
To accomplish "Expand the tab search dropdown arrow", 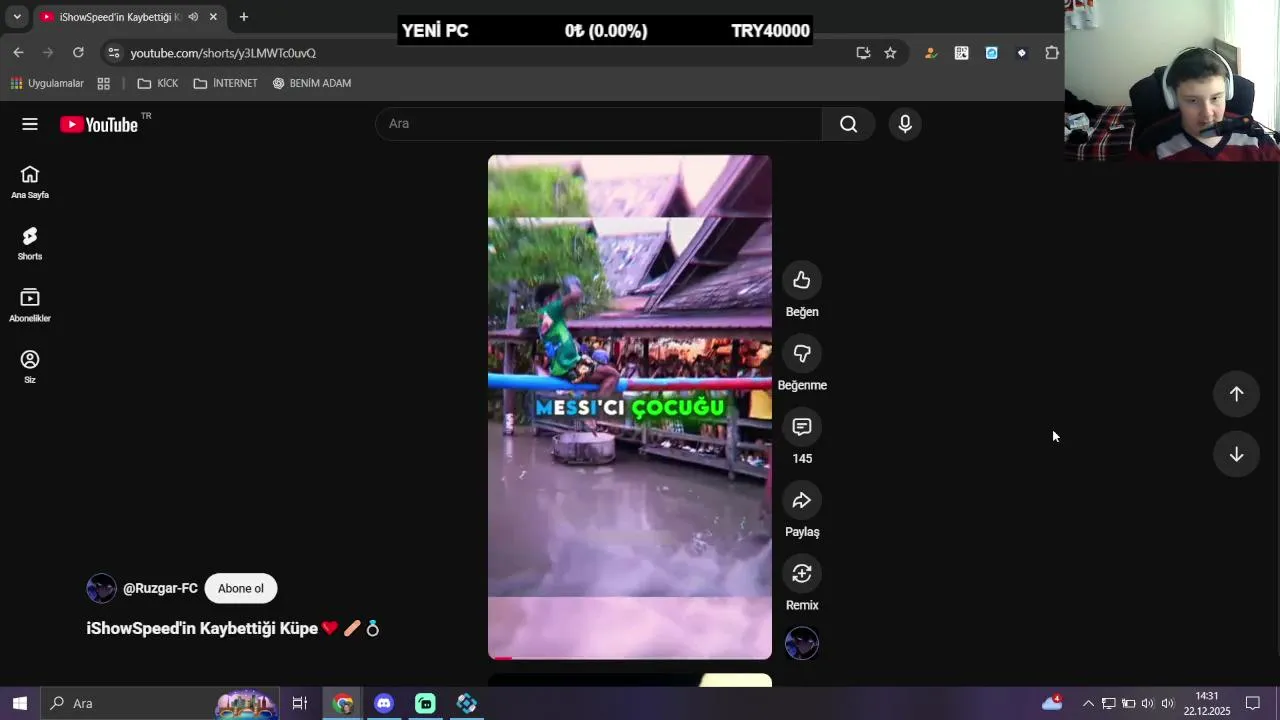I will pos(17,17).
